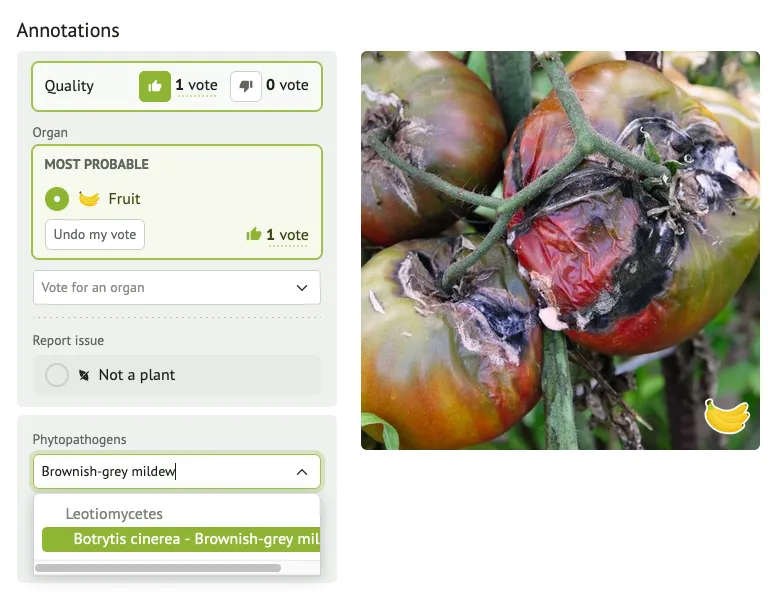The width and height of the screenshot is (779, 604).
Task: Open the 1 vote quality upvote link
Action: point(197,85)
